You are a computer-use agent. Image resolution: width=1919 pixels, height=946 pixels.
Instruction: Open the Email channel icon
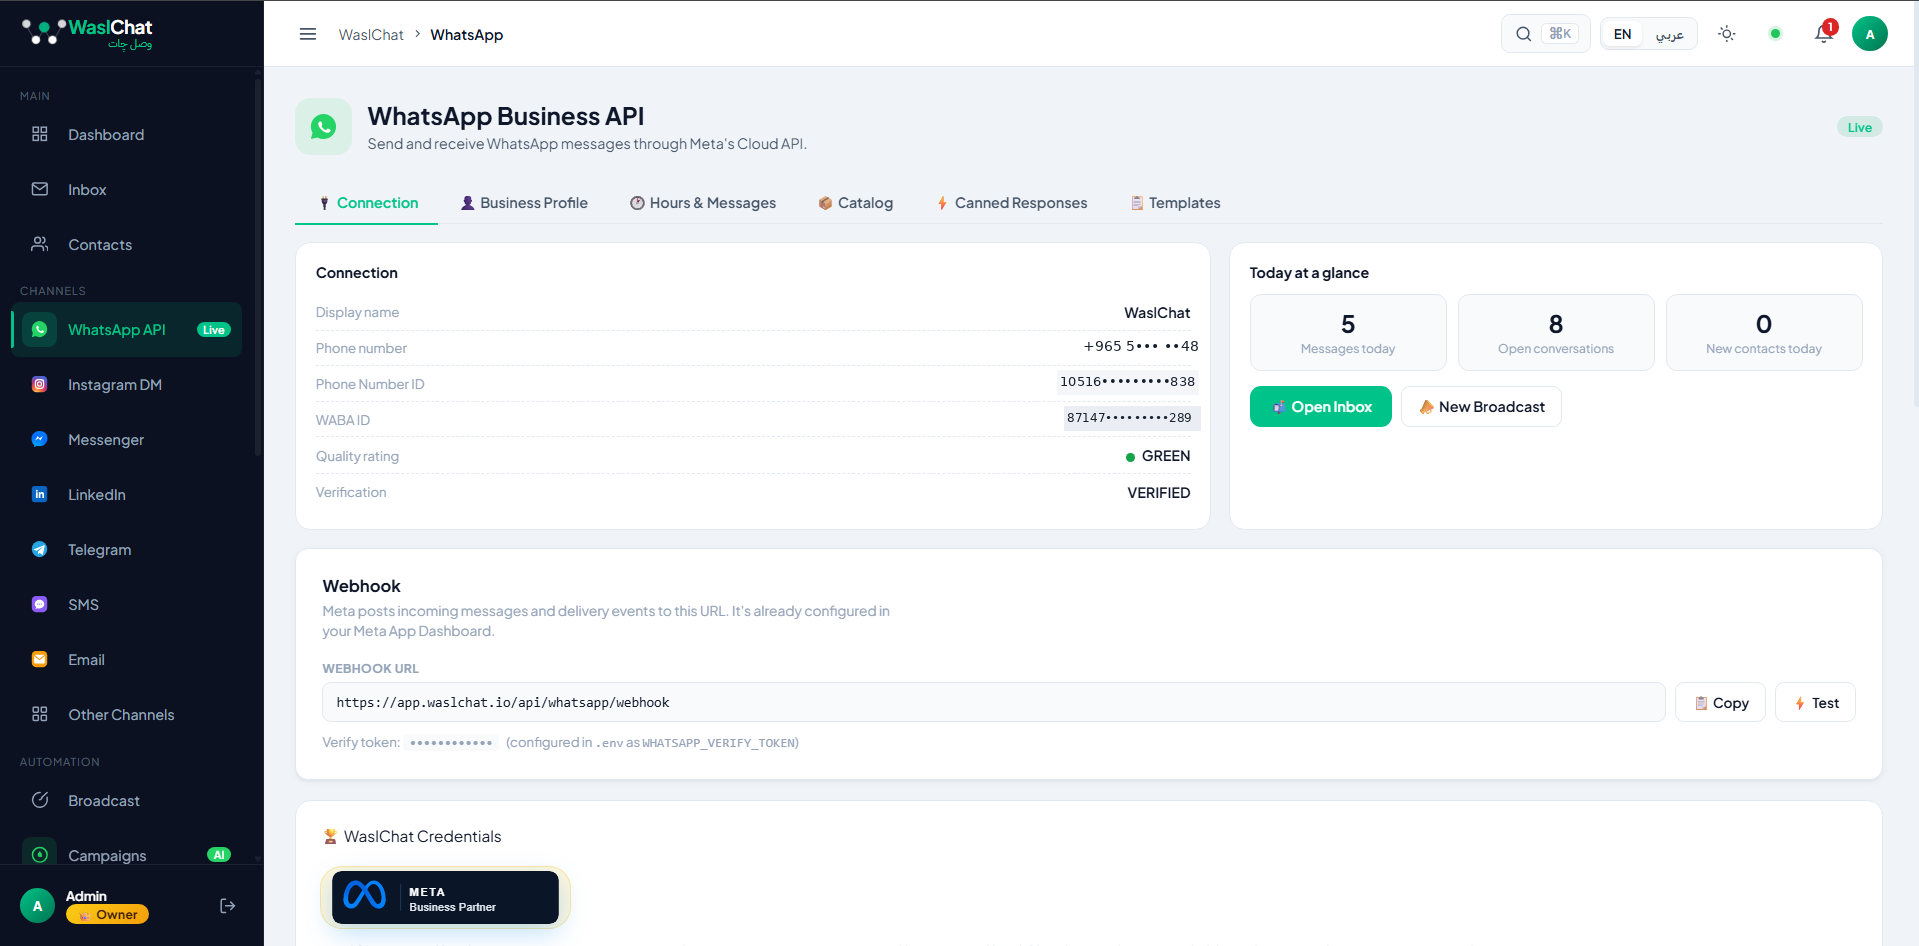(x=40, y=659)
